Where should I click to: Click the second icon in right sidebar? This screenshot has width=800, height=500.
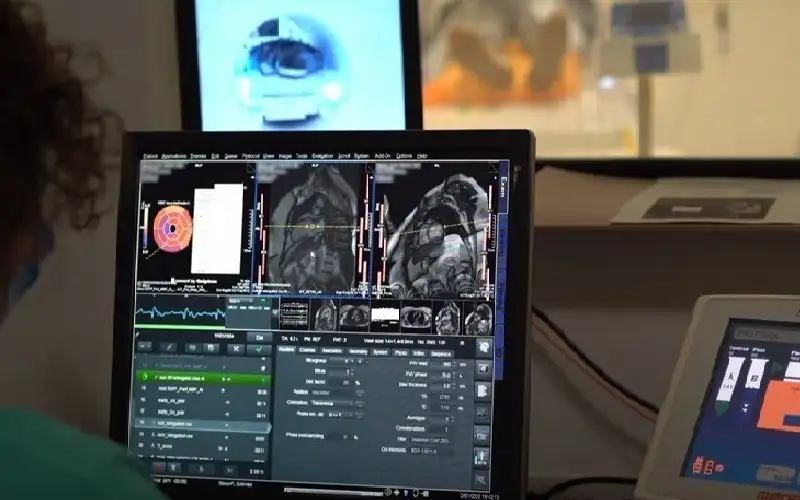coord(482,368)
